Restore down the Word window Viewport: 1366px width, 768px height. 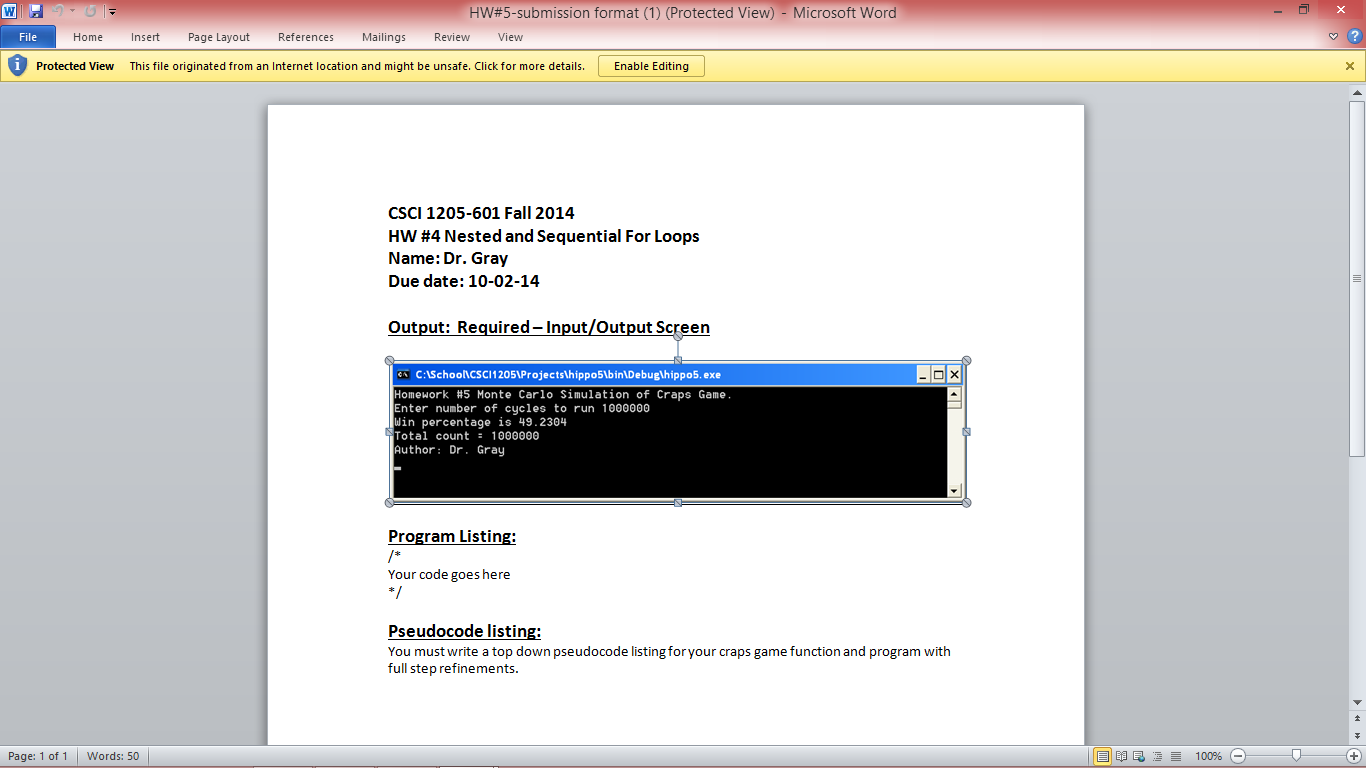[1304, 11]
